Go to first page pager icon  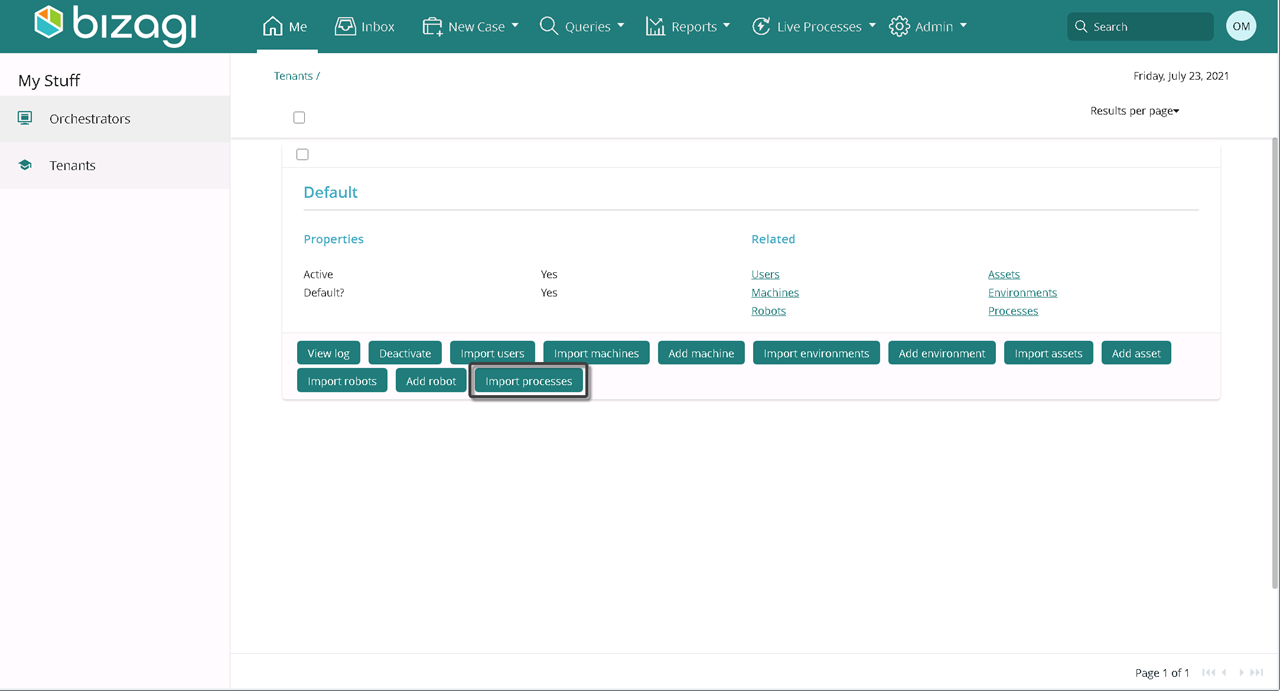[x=1209, y=673]
